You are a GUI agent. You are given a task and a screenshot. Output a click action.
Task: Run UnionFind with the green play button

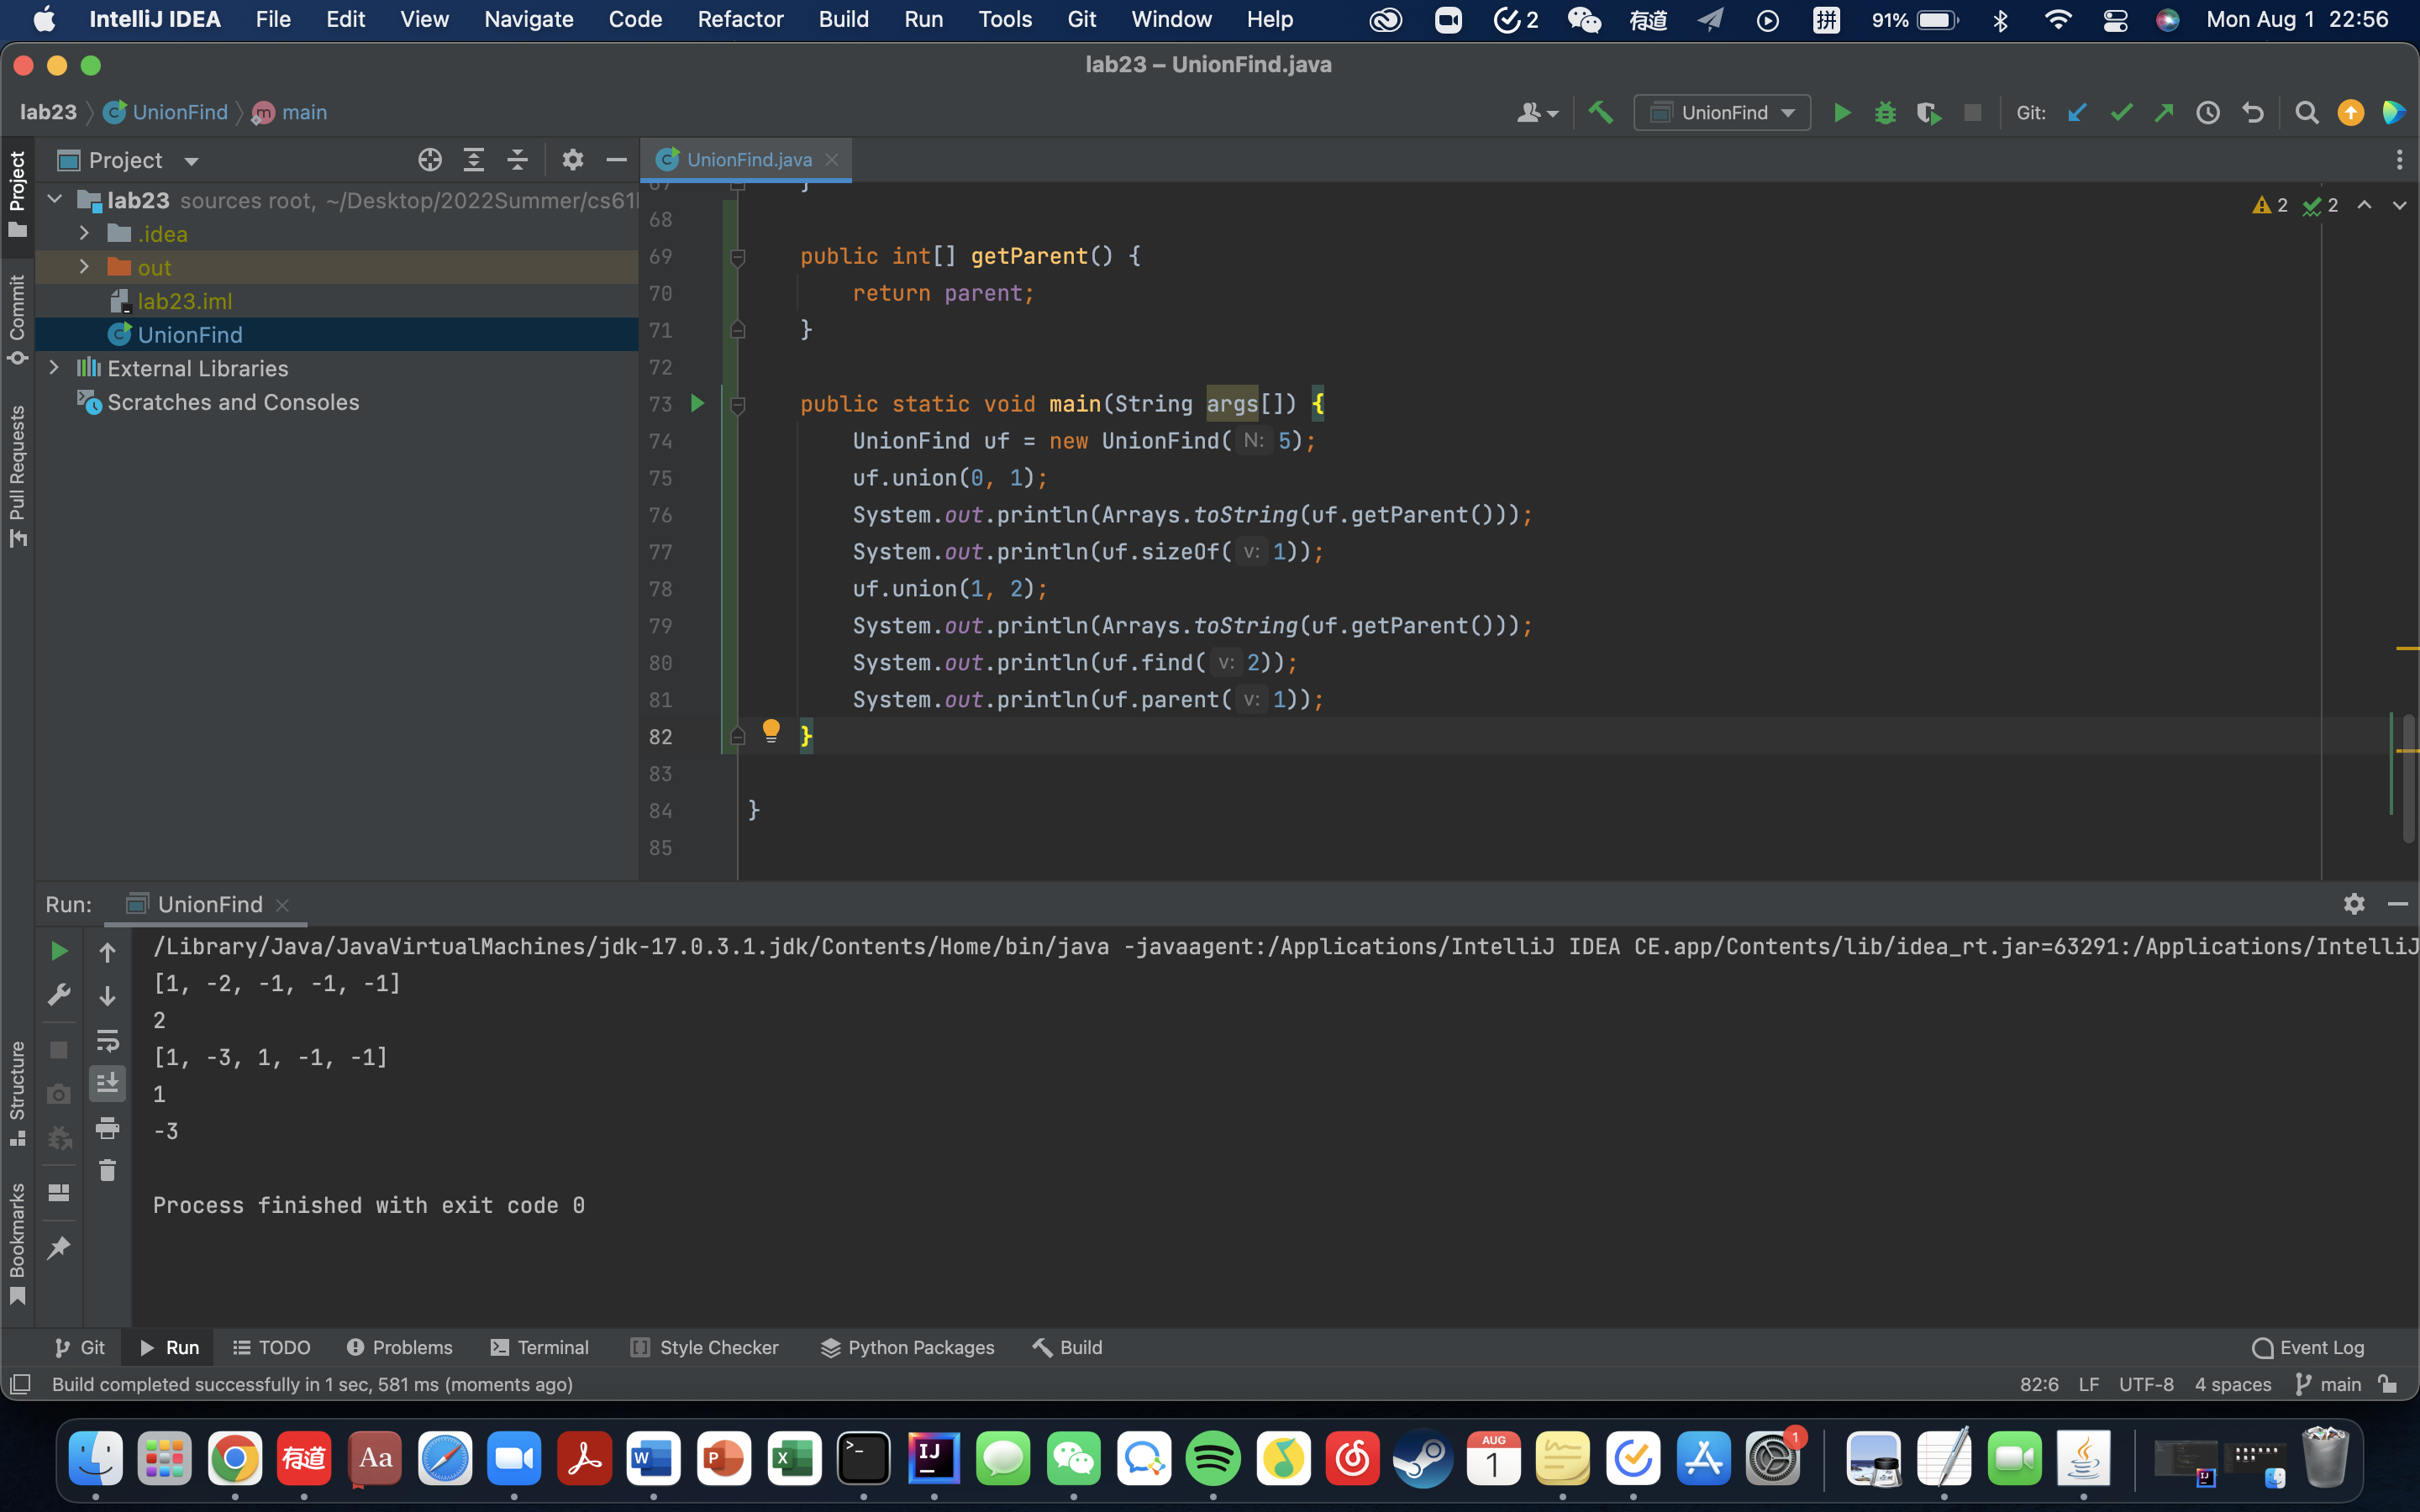coord(1841,112)
